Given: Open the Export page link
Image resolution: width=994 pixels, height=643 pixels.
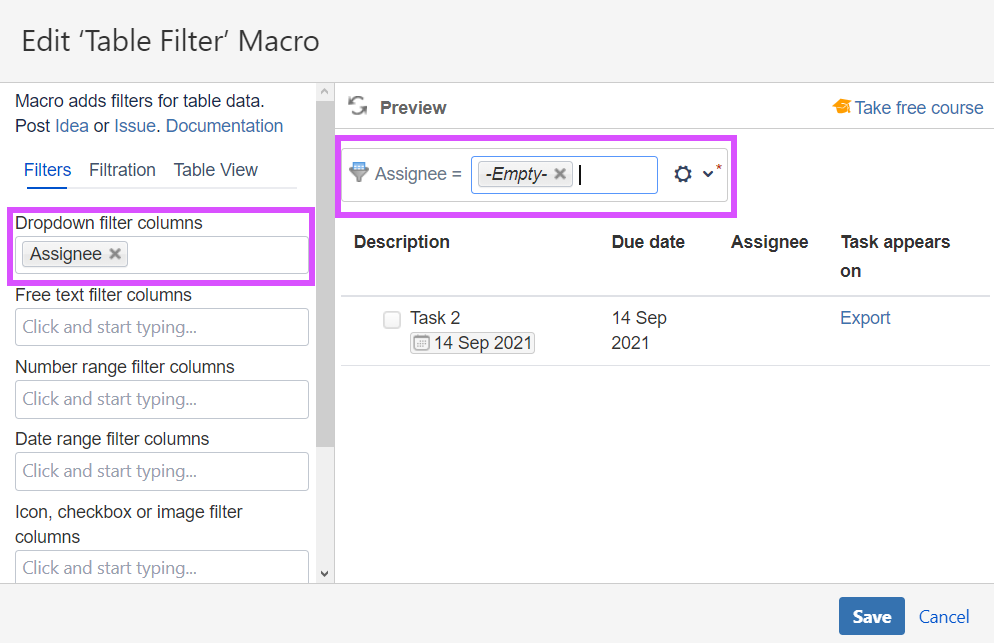Looking at the screenshot, I should coord(865,318).
